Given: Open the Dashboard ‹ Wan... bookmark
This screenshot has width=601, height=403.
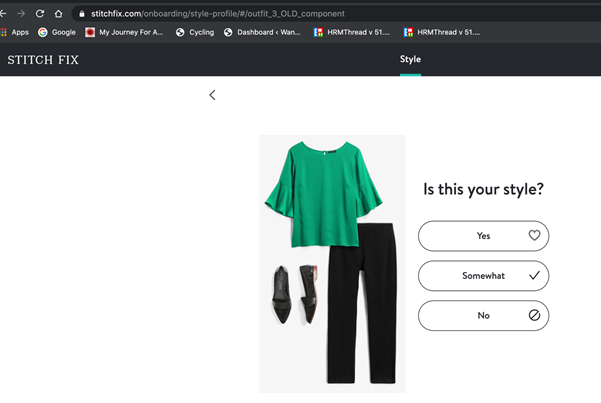Looking at the screenshot, I should click(x=262, y=32).
